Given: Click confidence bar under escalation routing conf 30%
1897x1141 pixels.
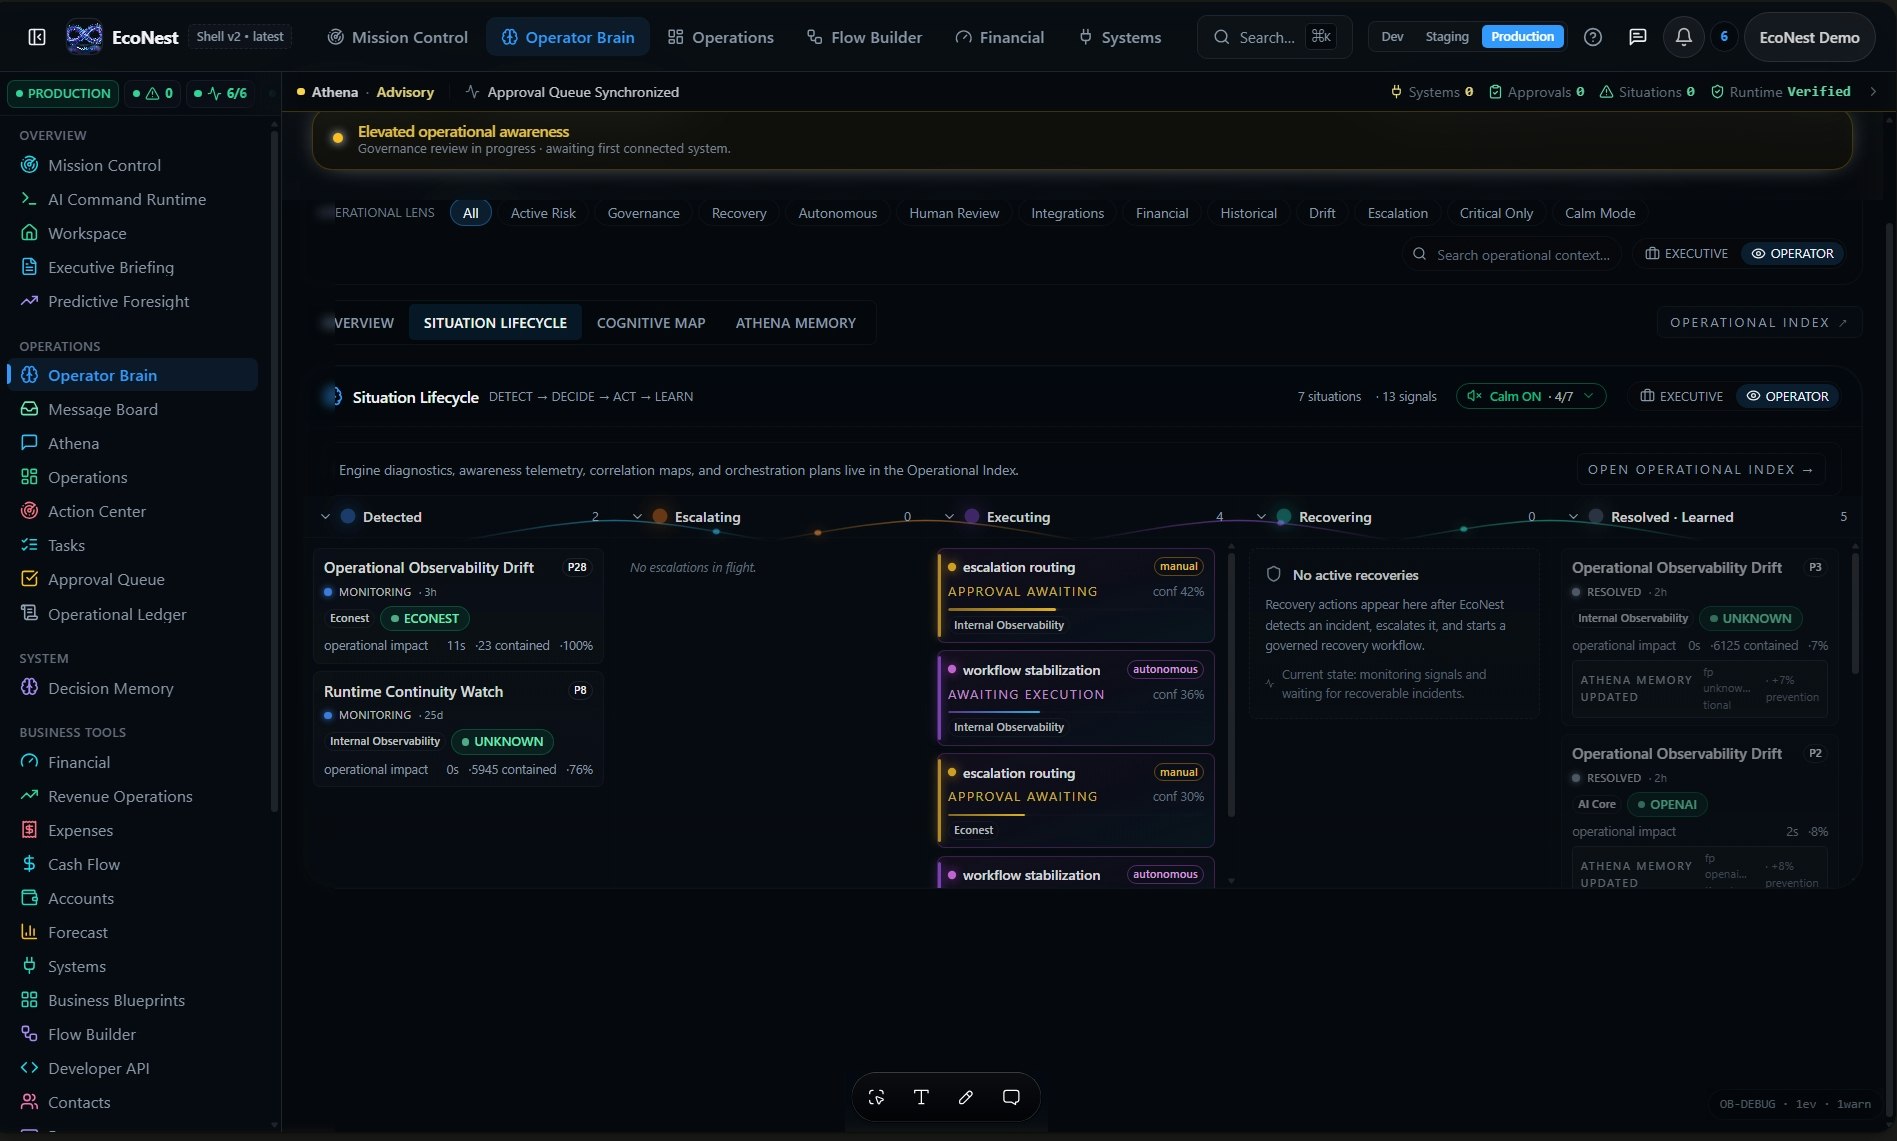Looking at the screenshot, I should (986, 814).
